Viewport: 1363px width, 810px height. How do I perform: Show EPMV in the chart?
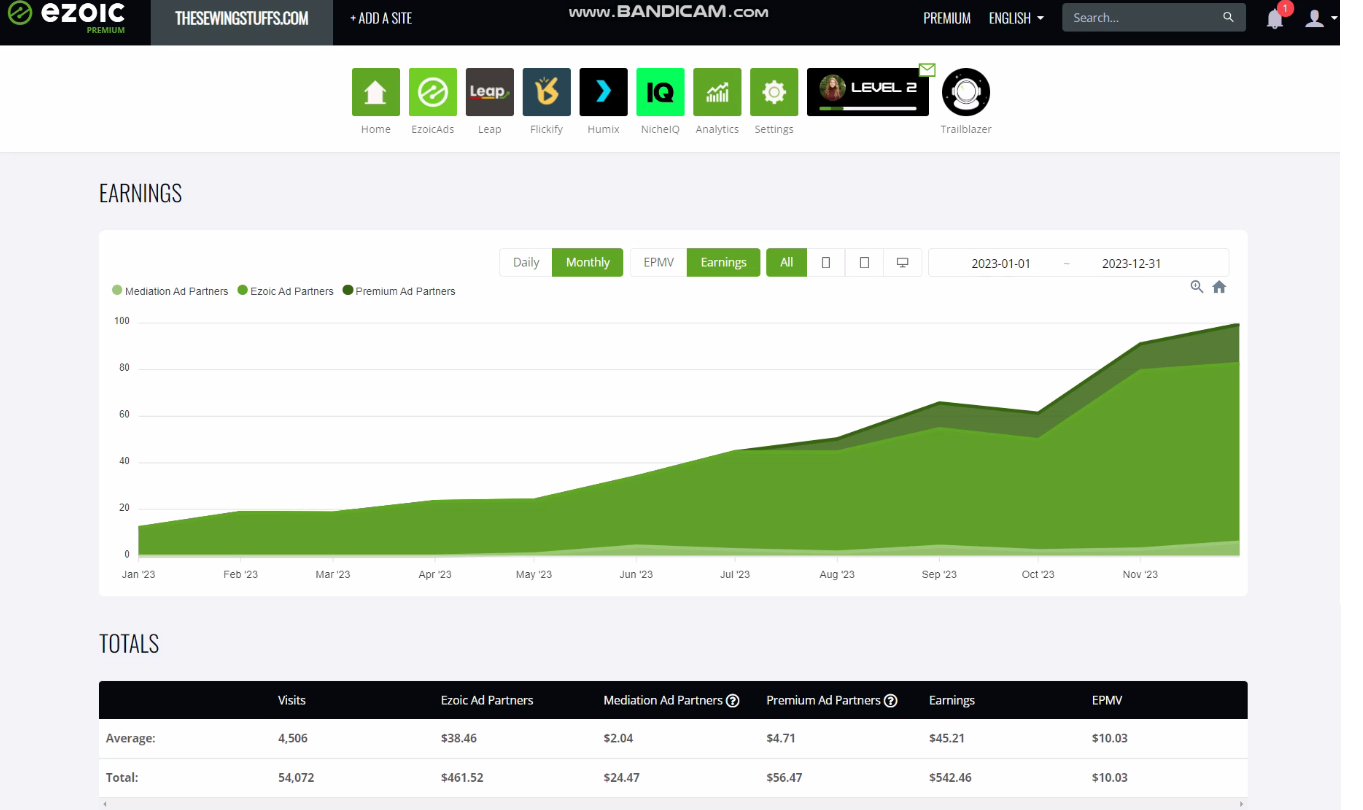pyautogui.click(x=658, y=262)
